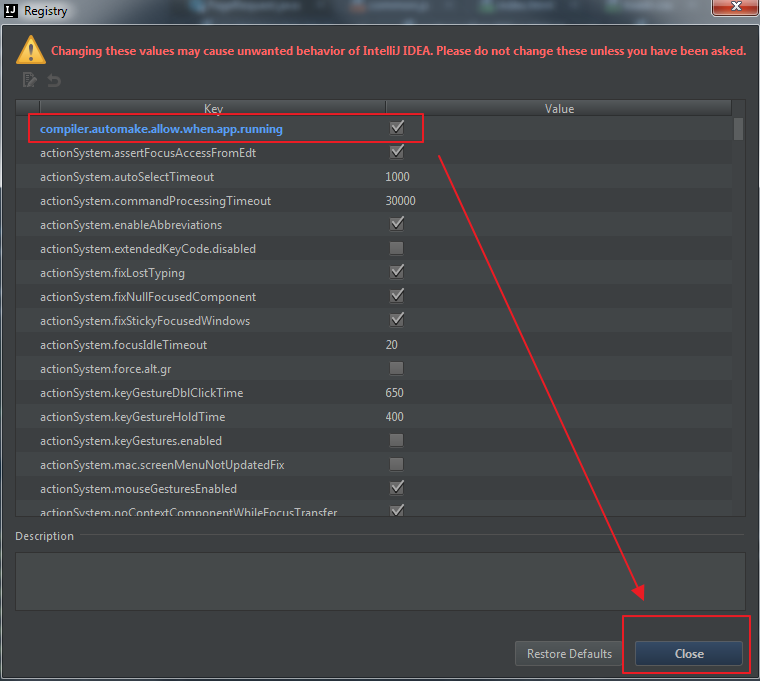
Task: Select actionSystem.mouseGesturesEnabled key
Action: click(138, 489)
